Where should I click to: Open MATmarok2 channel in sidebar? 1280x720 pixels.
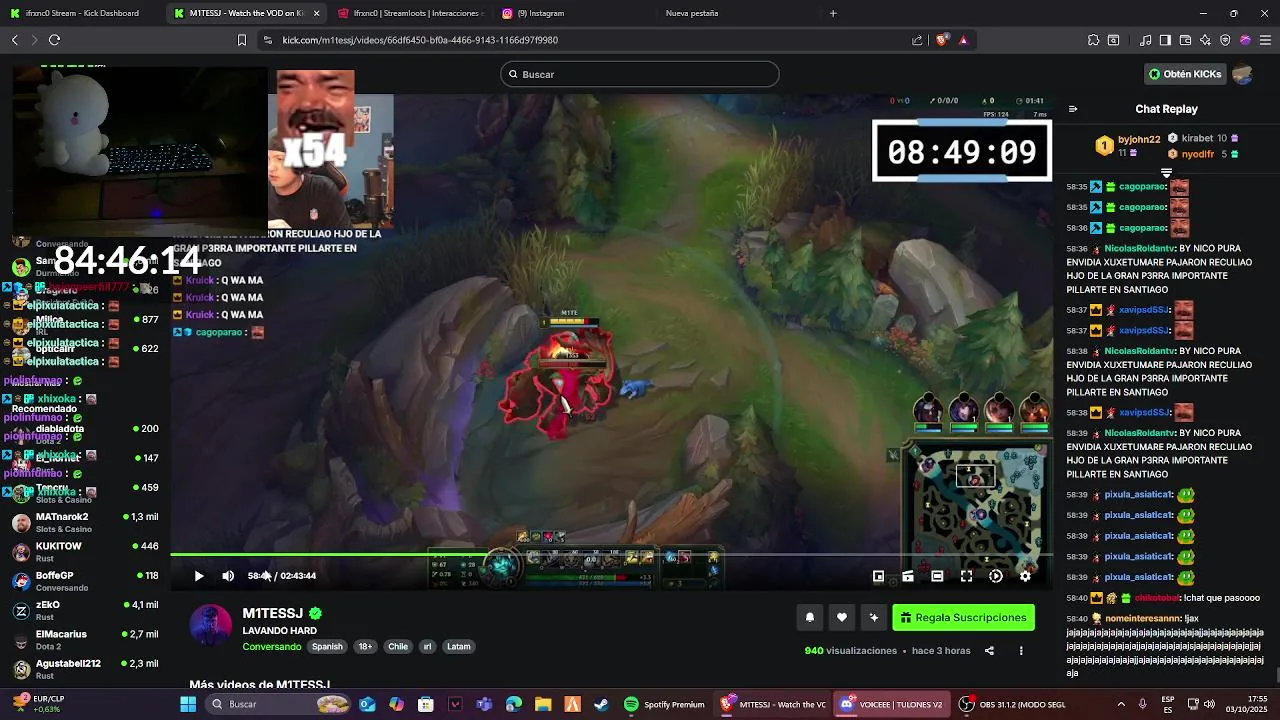[x=85, y=522]
